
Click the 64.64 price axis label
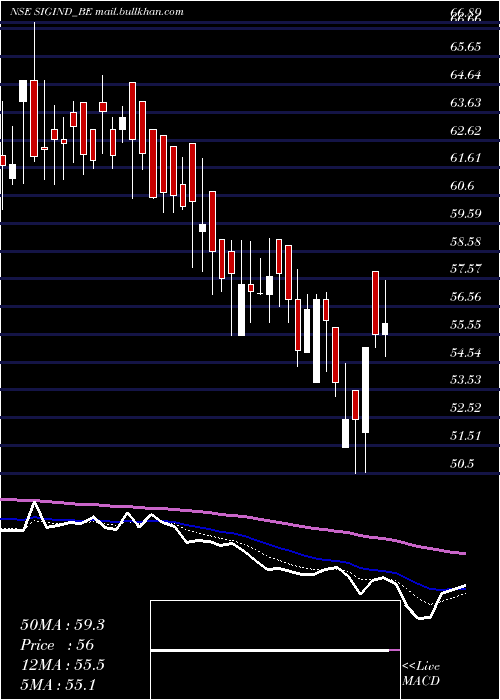tap(466, 75)
